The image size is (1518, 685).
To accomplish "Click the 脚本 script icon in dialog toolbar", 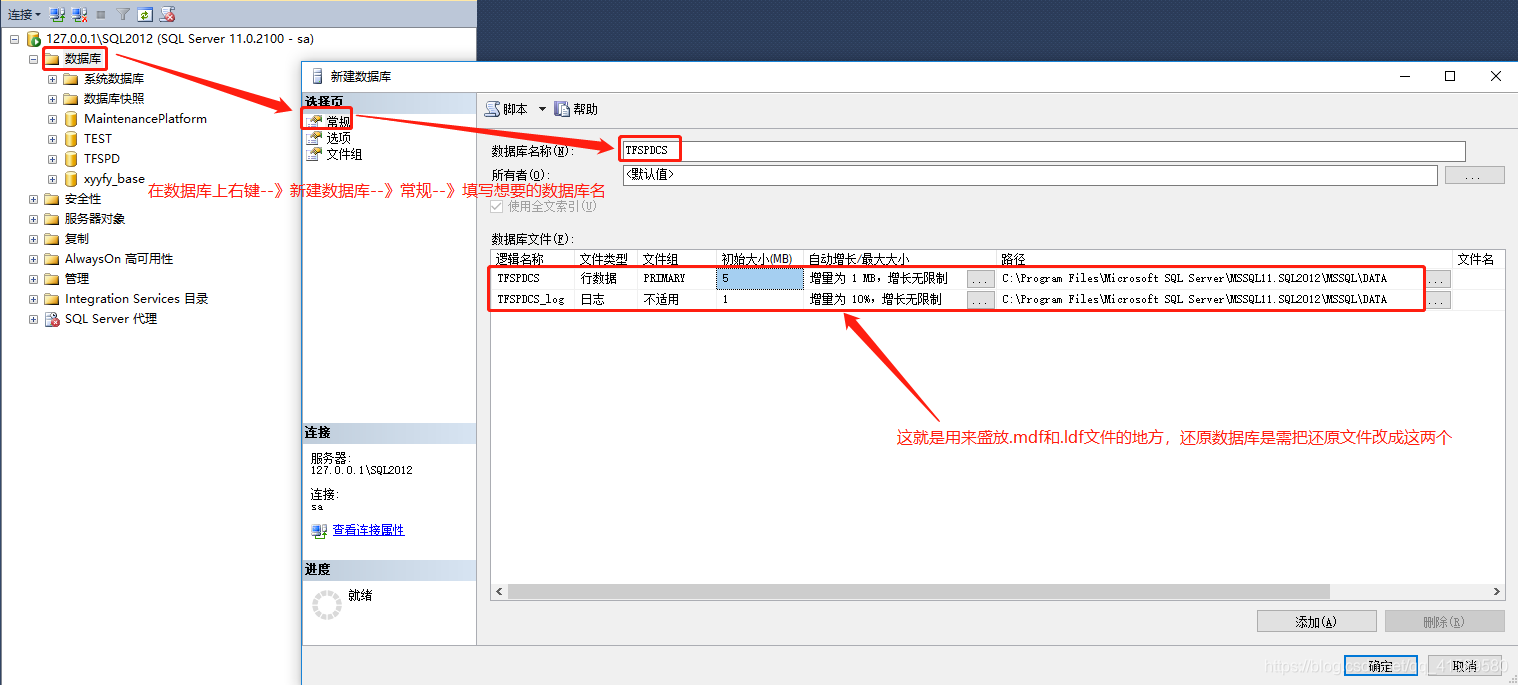I will [x=493, y=109].
